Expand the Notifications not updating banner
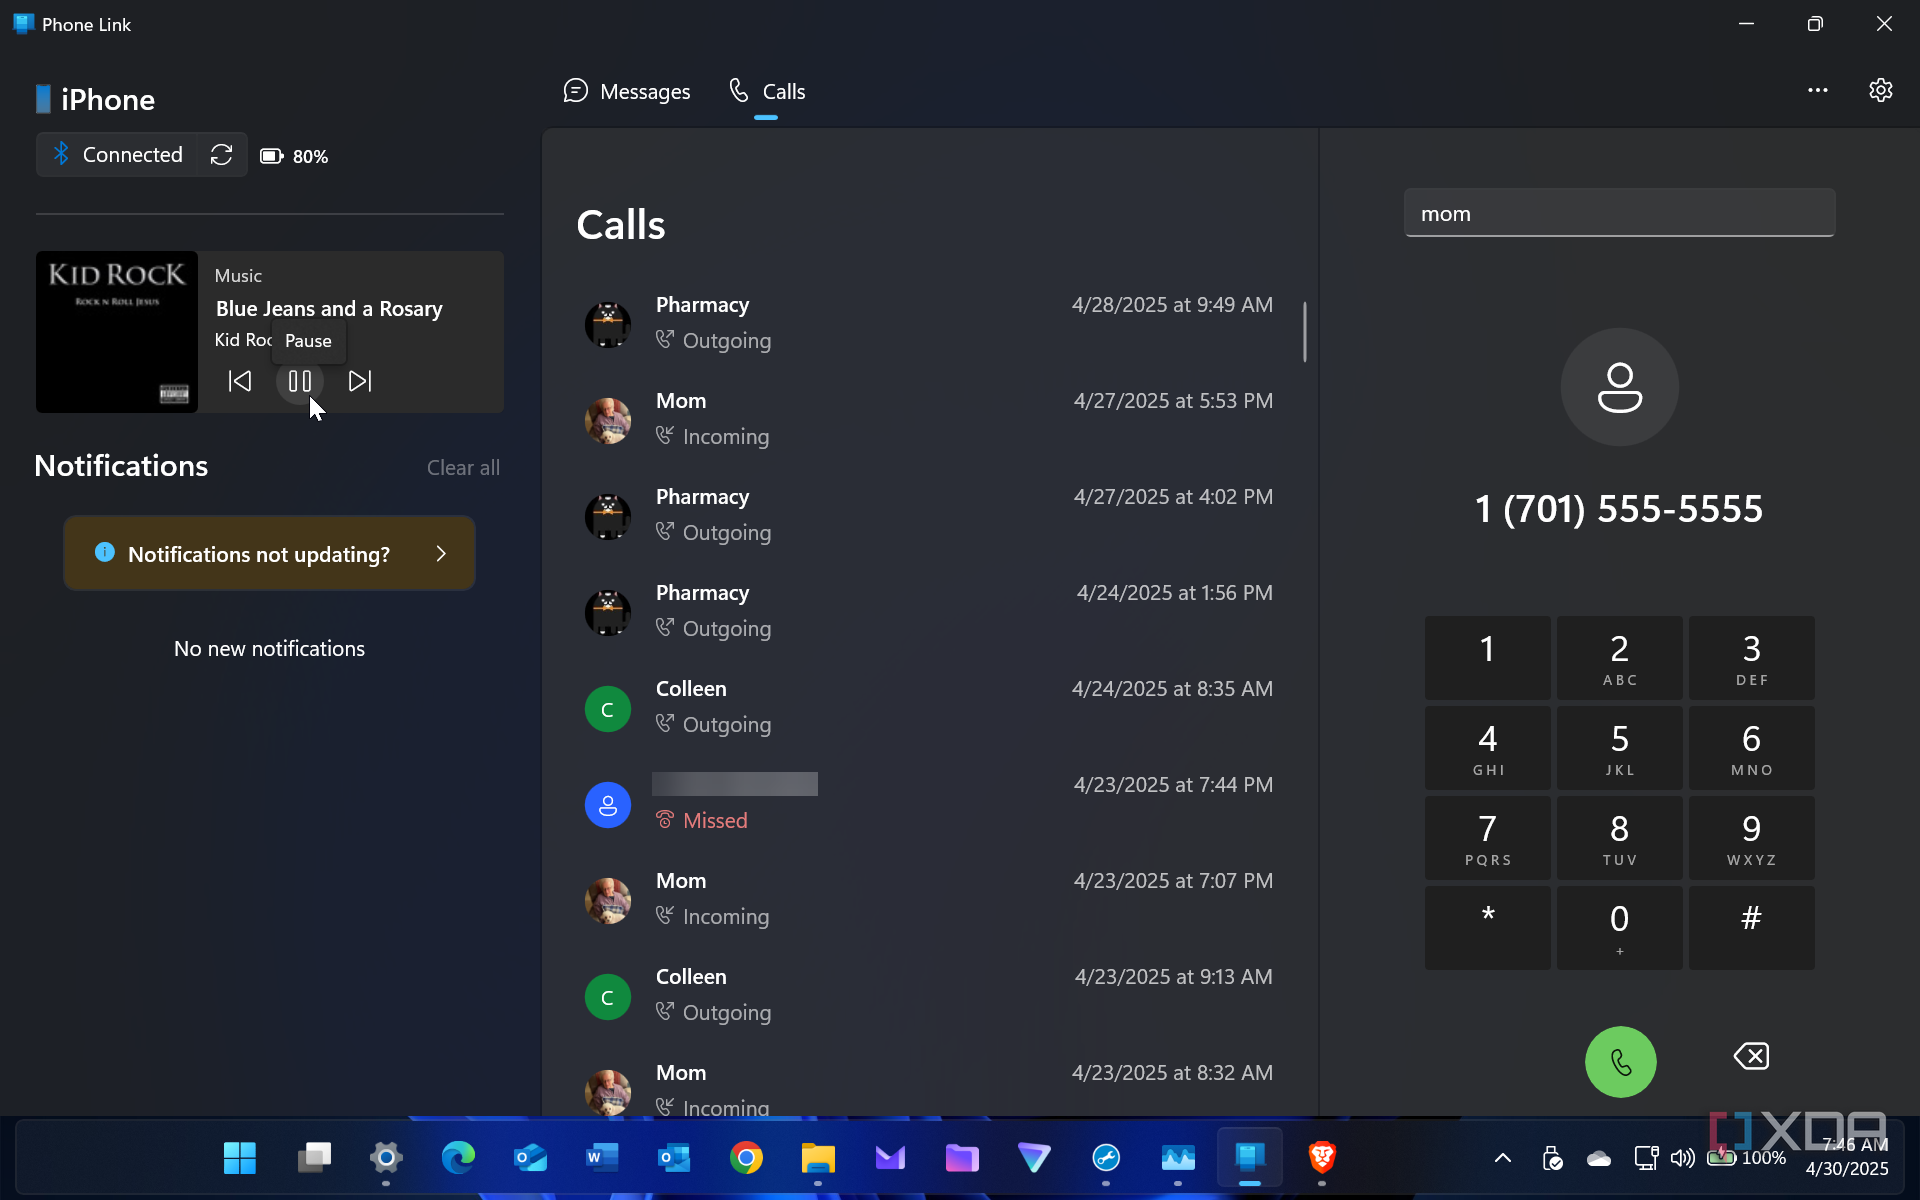1920x1200 pixels. [270, 553]
